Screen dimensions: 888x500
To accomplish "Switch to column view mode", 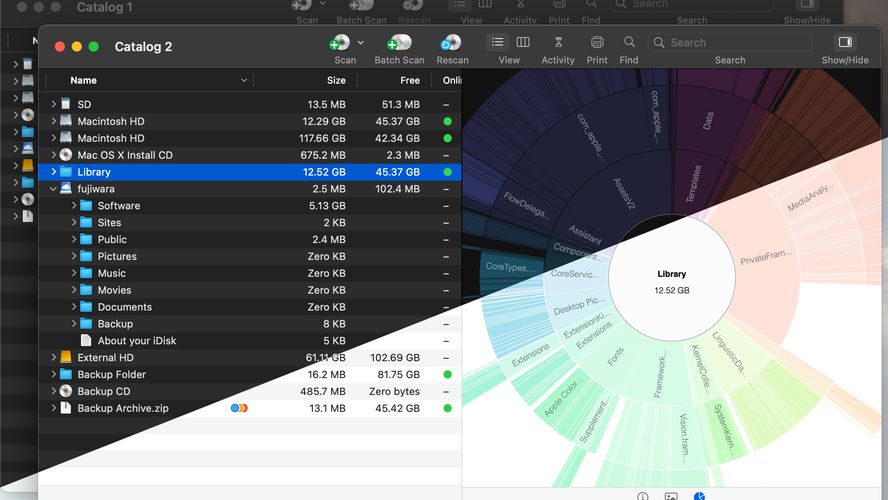I will coord(523,42).
